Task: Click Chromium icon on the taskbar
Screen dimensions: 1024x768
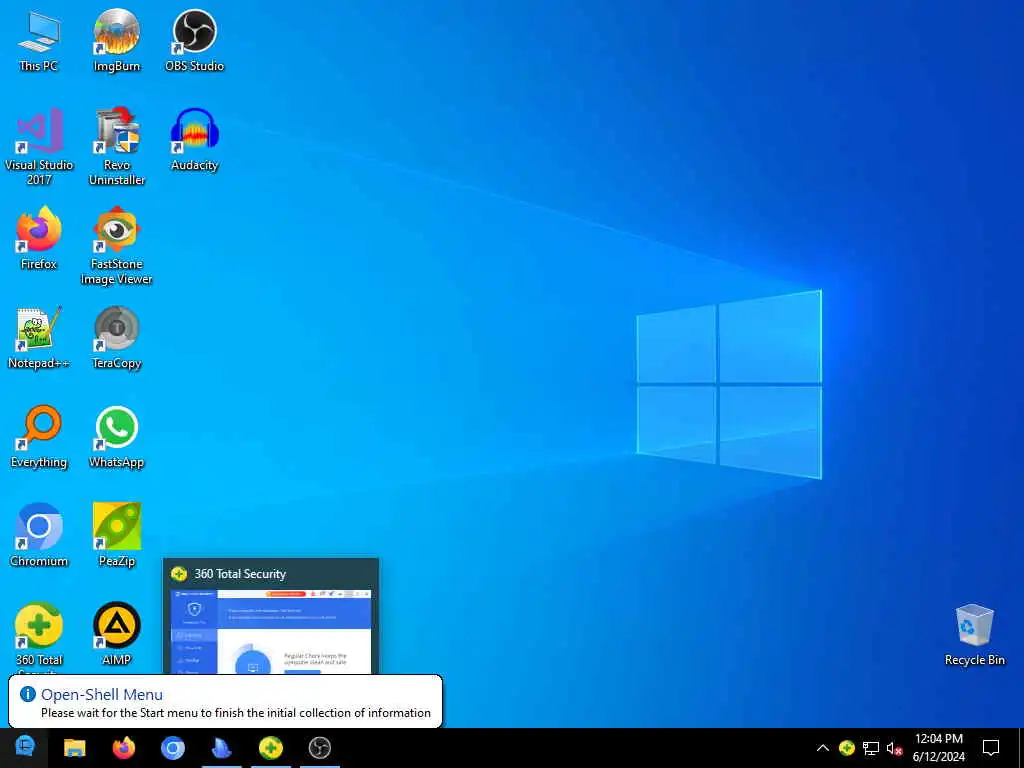Action: [x=172, y=748]
